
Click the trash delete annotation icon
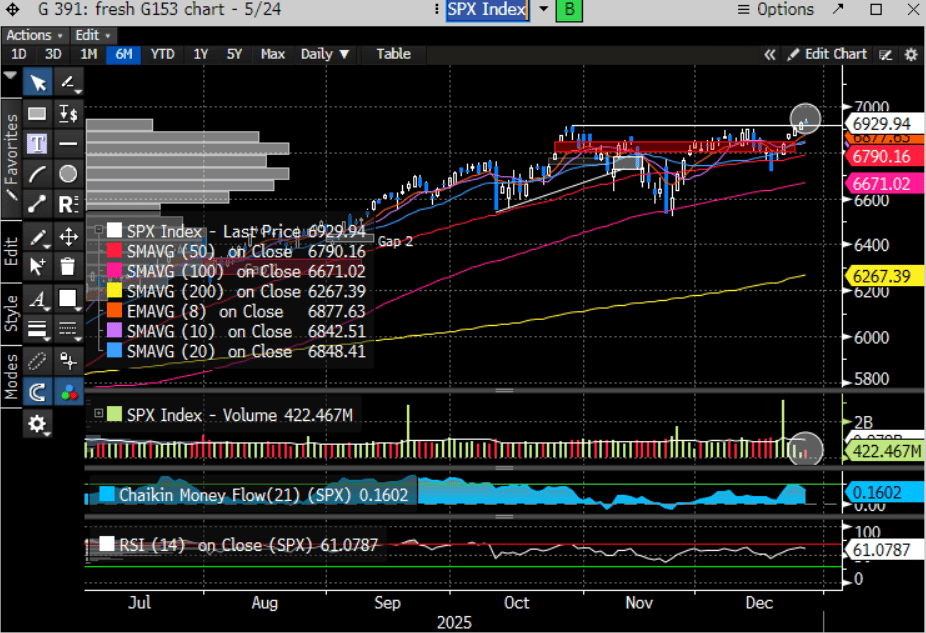click(69, 267)
